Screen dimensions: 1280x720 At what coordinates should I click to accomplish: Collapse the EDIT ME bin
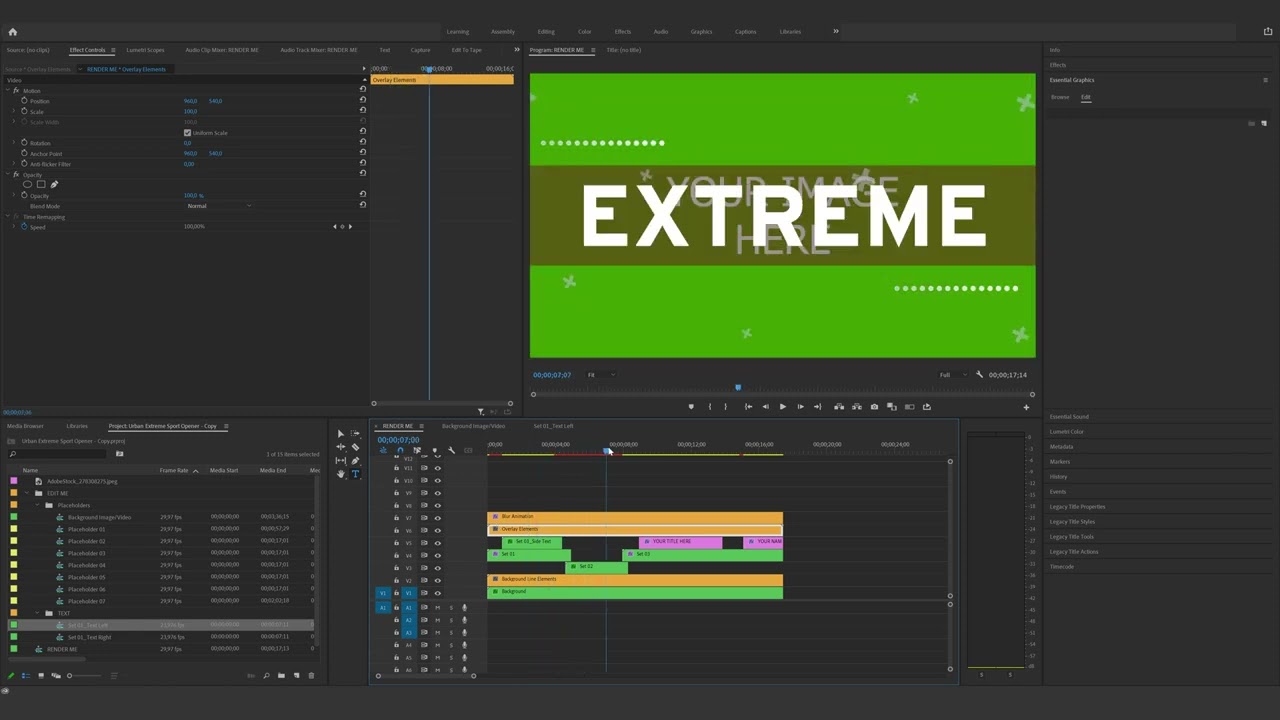click(28, 493)
